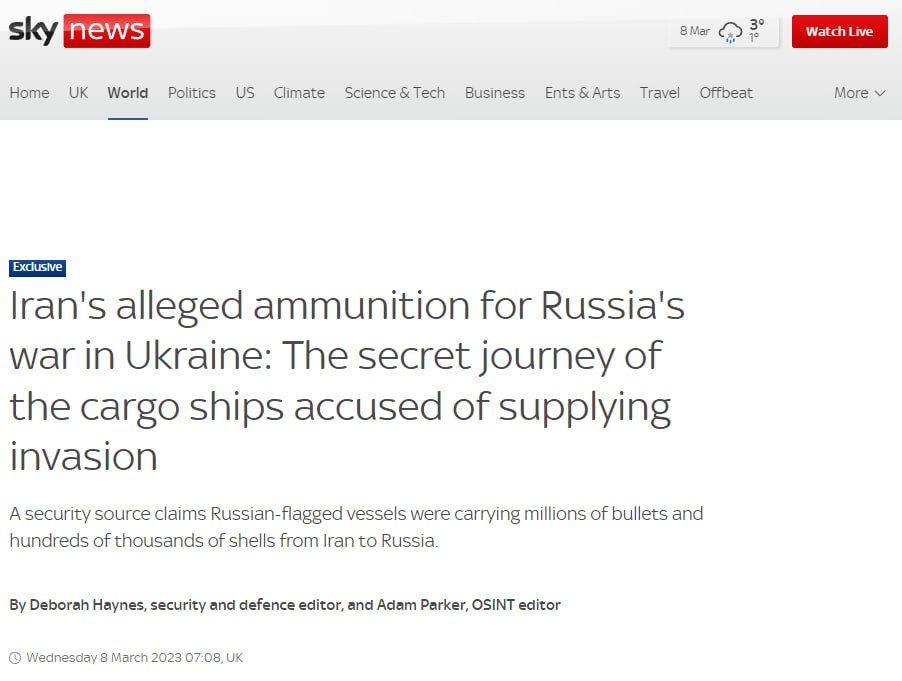The height and width of the screenshot is (681, 902).
Task: Expand the More navigation dropdown
Action: pos(859,93)
